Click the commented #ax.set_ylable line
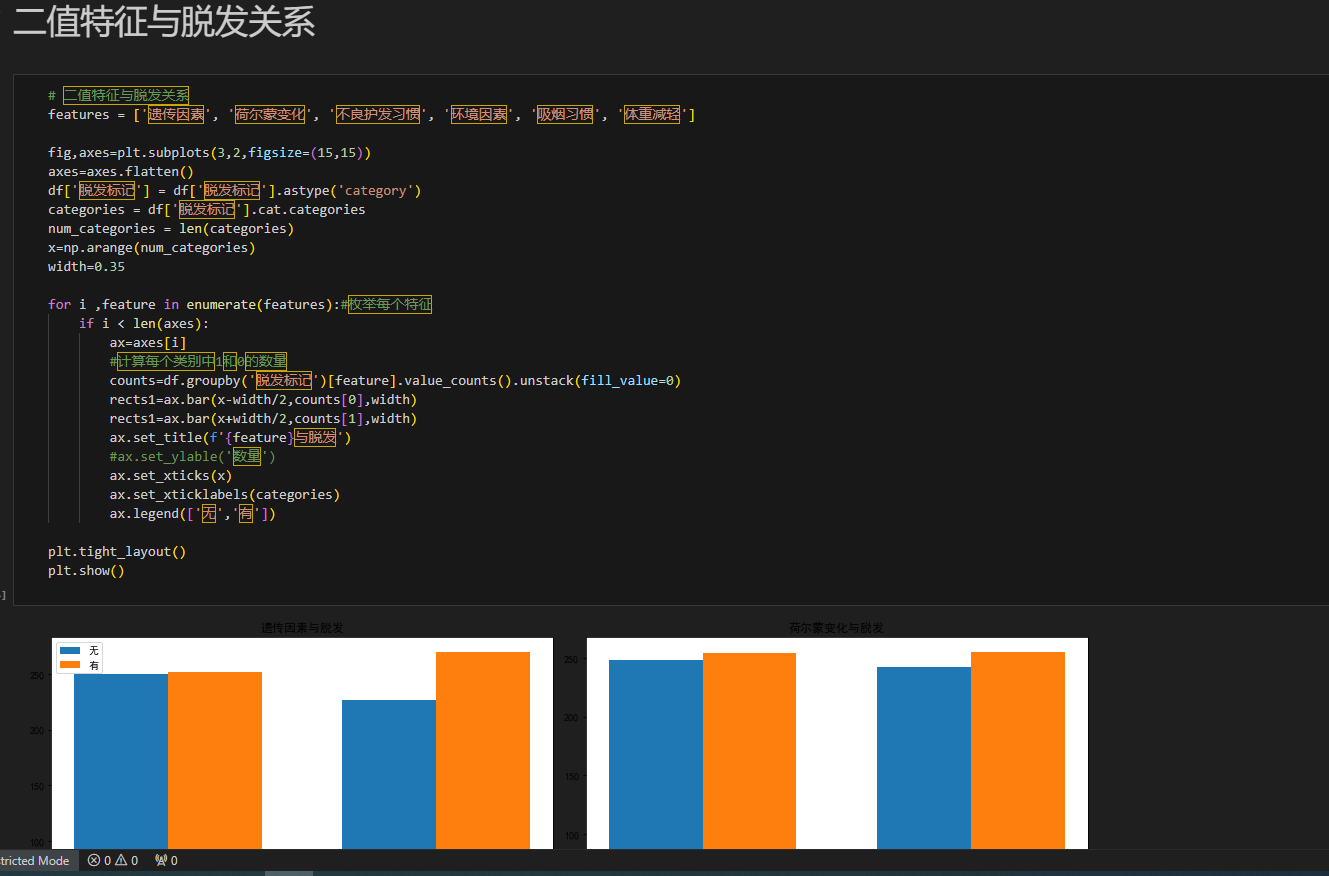1329x876 pixels. pyautogui.click(x=192, y=456)
